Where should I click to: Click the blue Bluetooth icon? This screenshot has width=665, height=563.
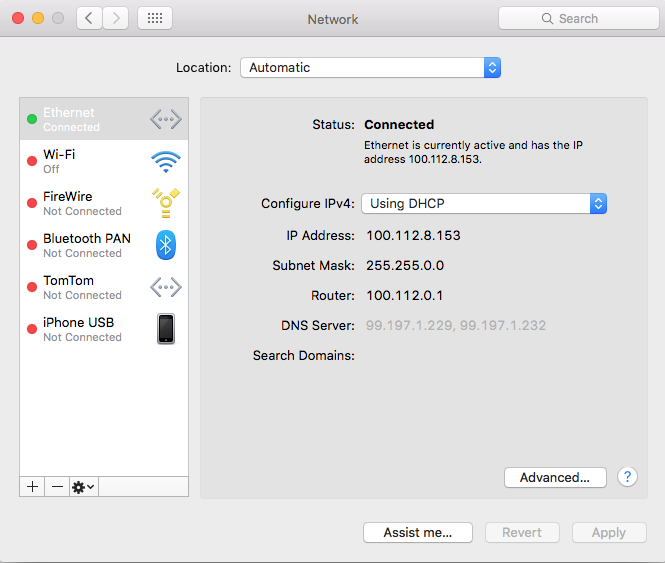(166, 245)
